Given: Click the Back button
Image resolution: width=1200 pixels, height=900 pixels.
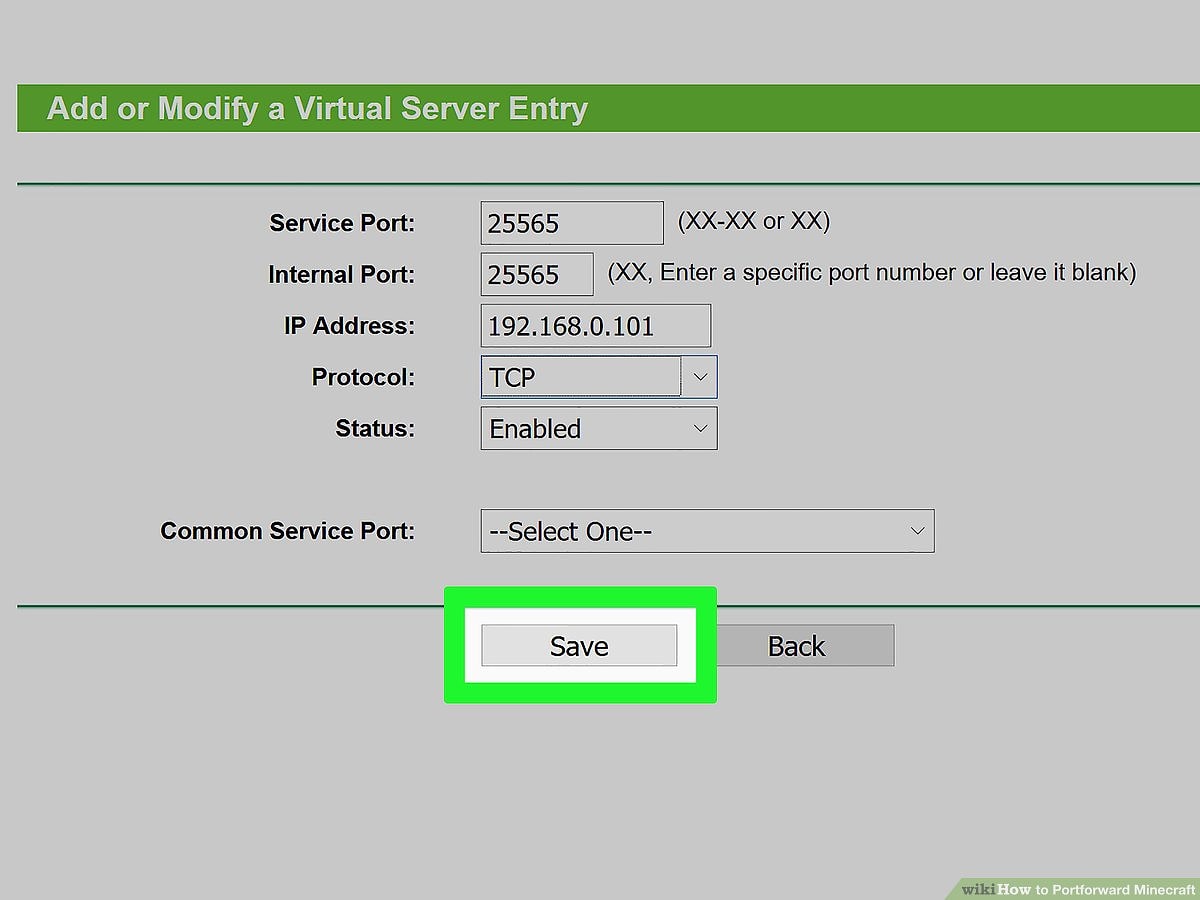Looking at the screenshot, I should click(797, 645).
